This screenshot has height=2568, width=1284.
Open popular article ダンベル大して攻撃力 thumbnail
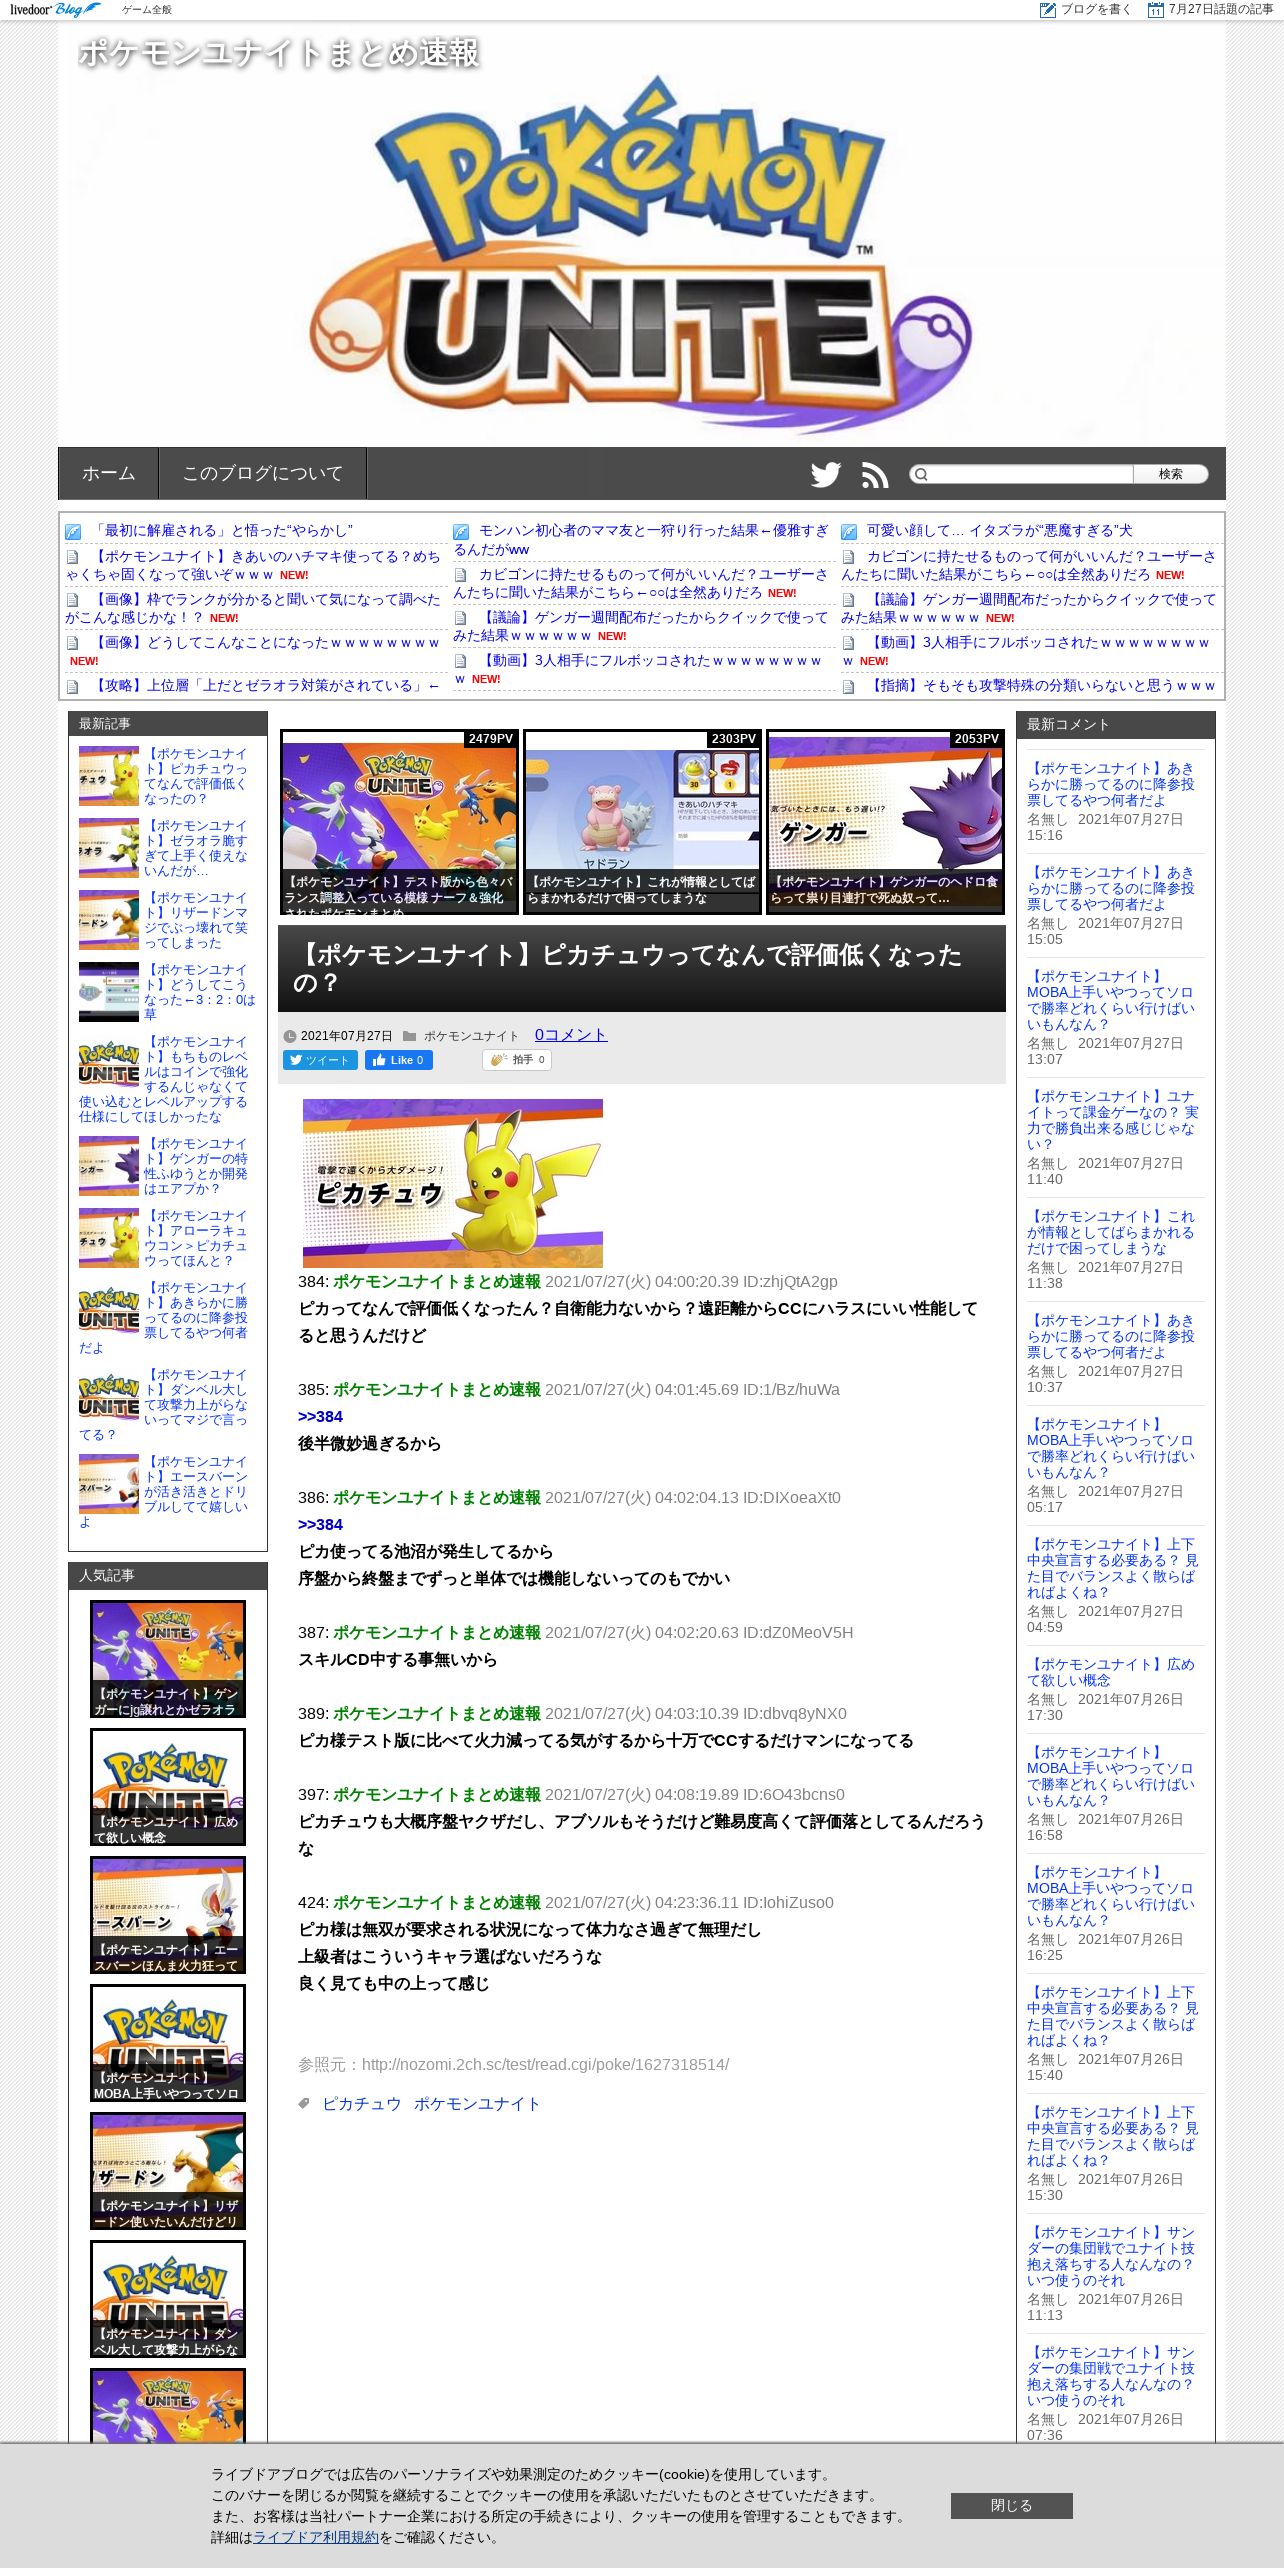(x=168, y=2299)
